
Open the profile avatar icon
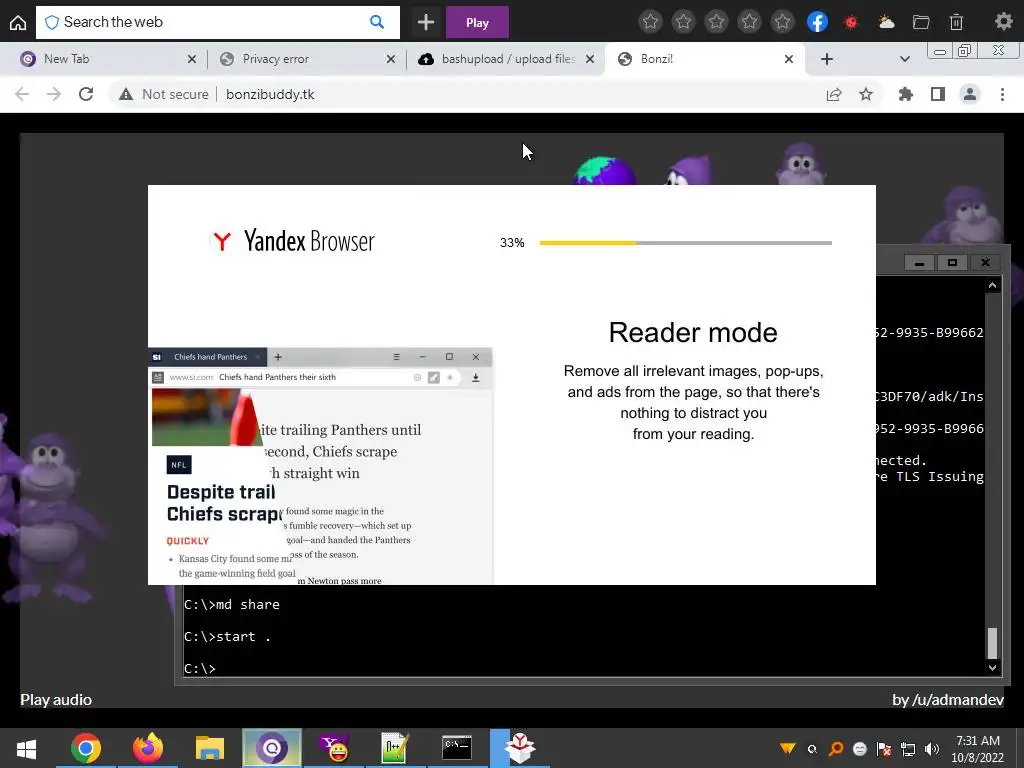(970, 95)
